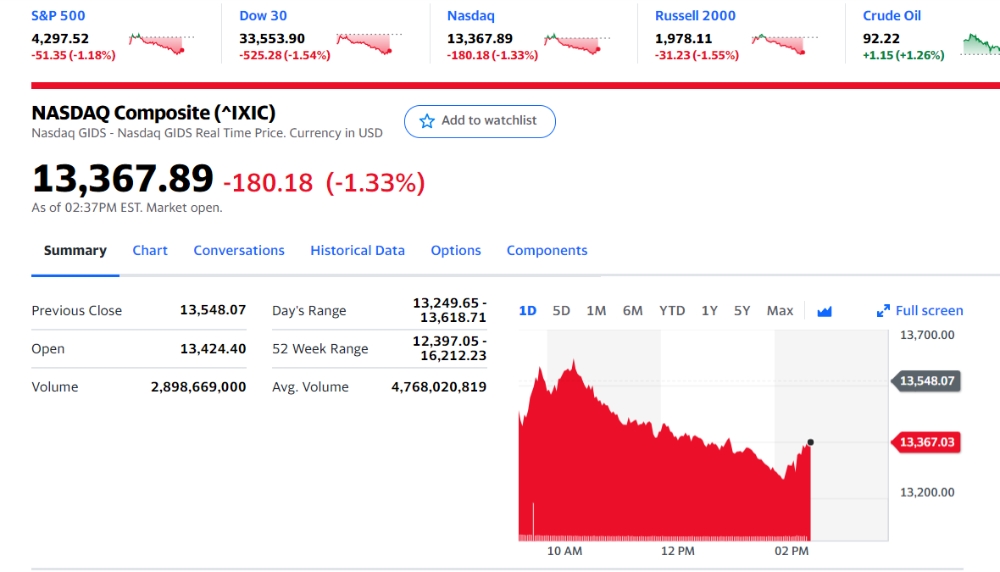Open the Historical Data tab
The width and height of the screenshot is (1000, 572).
coord(357,251)
